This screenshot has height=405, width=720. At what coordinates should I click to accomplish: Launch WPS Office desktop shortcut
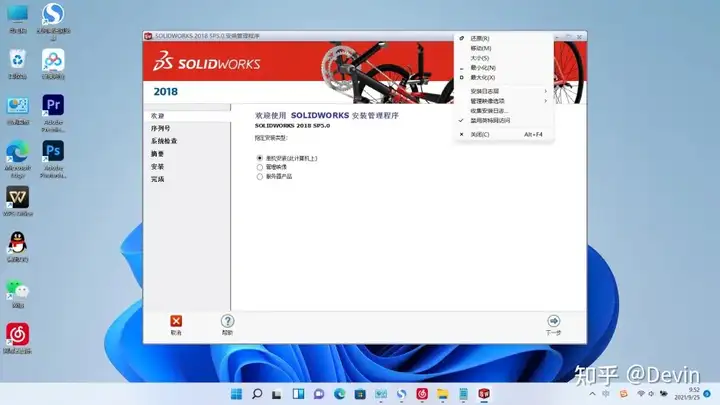click(17, 201)
